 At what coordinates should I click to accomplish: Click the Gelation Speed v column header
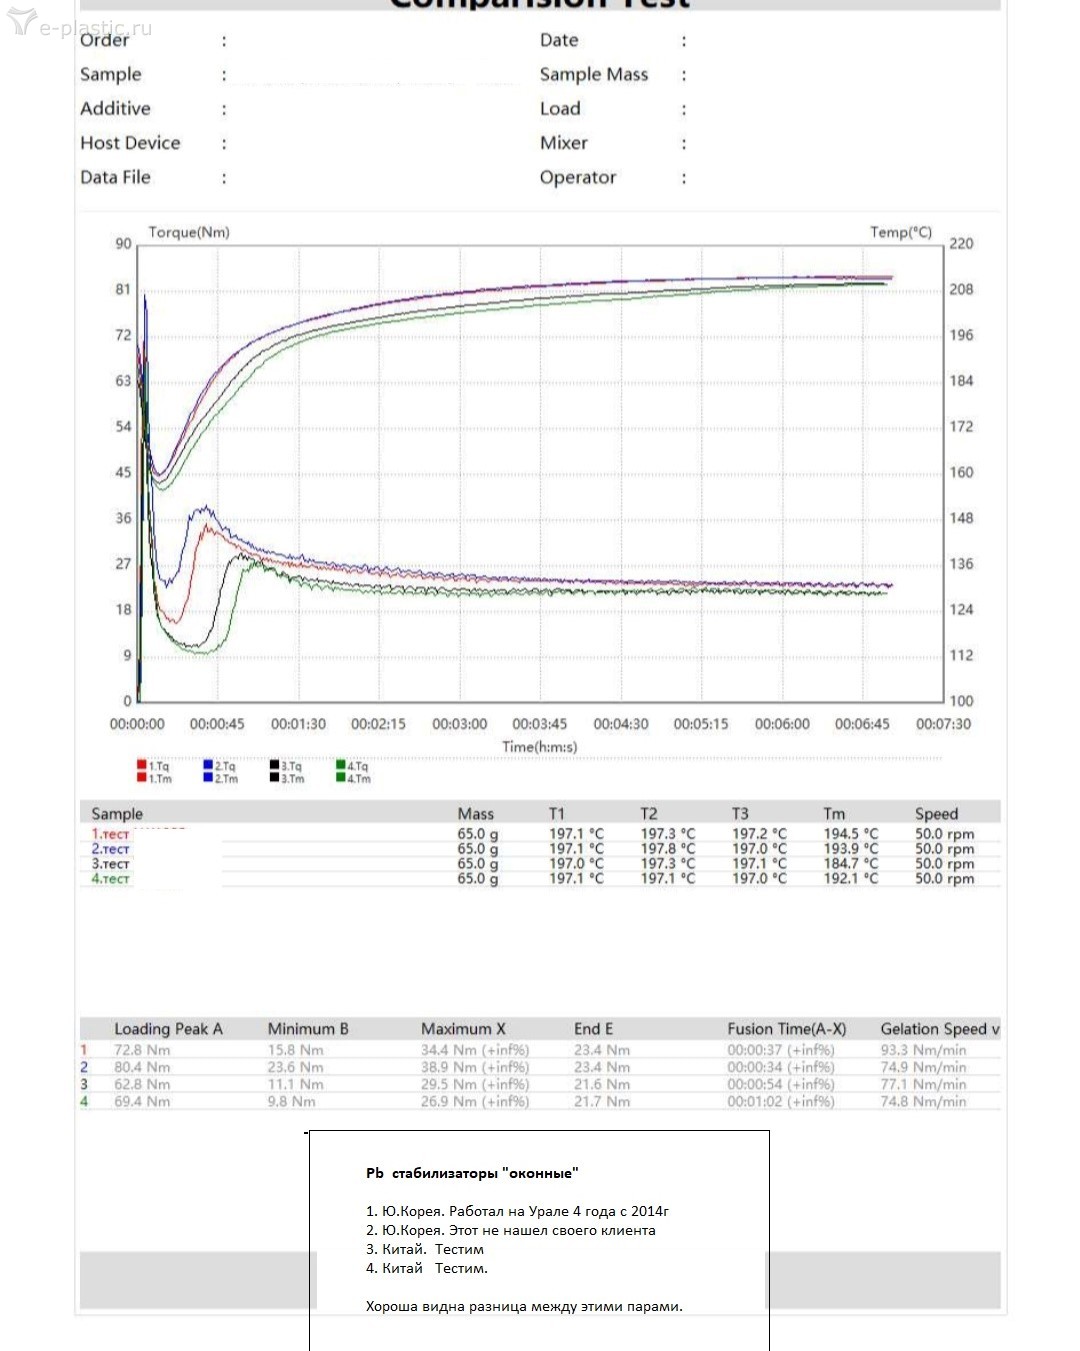939,1029
